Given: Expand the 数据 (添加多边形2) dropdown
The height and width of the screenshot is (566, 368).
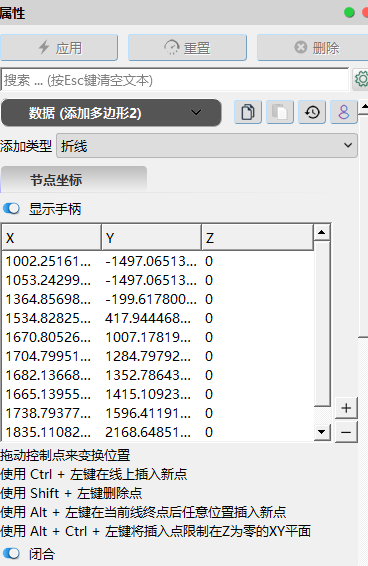Looking at the screenshot, I should pos(111,113).
